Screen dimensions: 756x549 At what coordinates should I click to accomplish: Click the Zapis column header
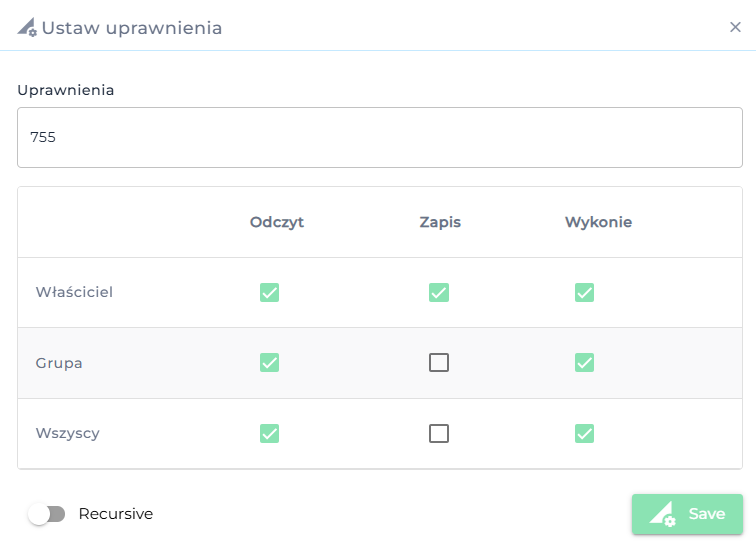click(x=440, y=222)
